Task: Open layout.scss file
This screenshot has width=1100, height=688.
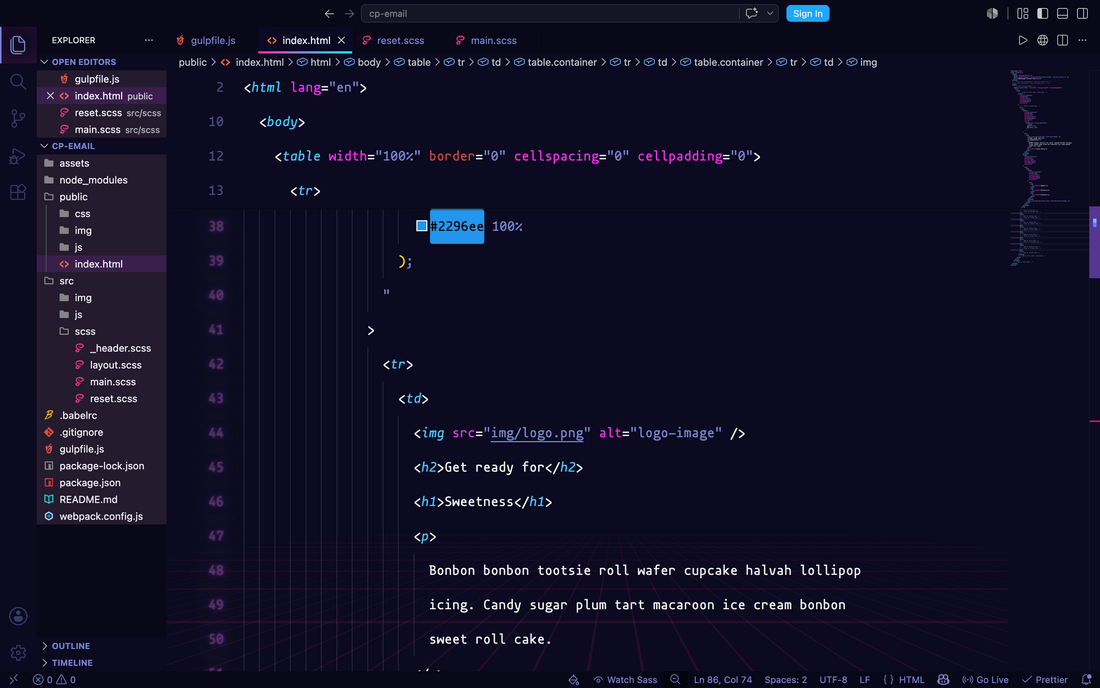Action: coord(101,365)
